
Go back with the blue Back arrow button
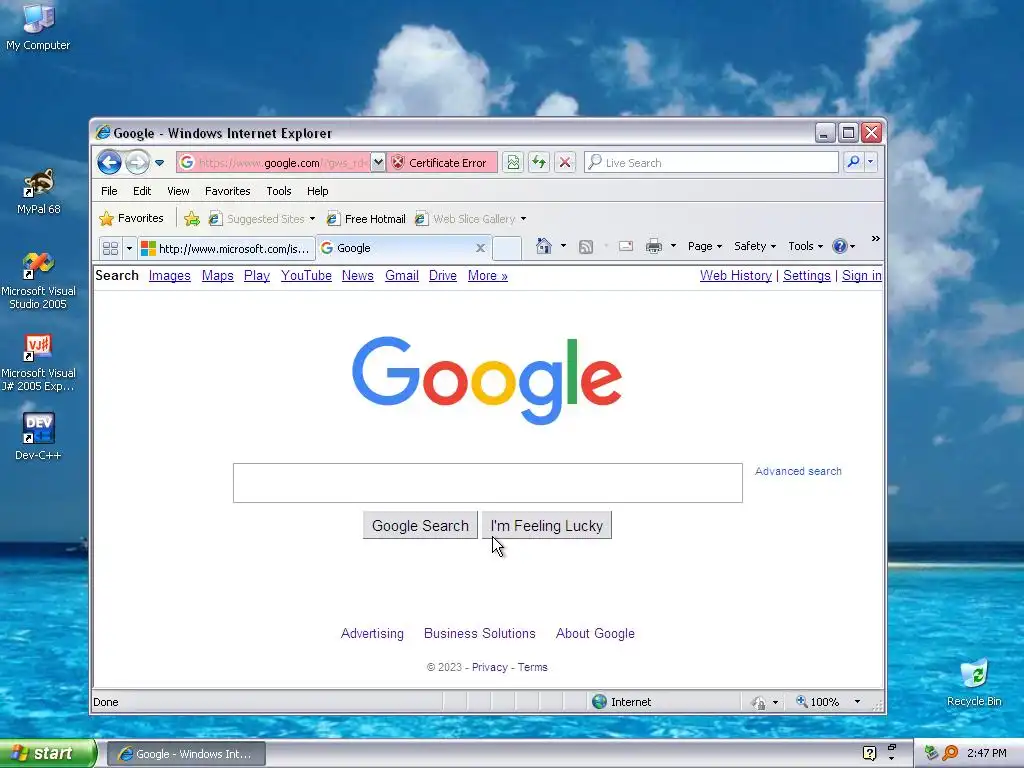[x=109, y=162]
